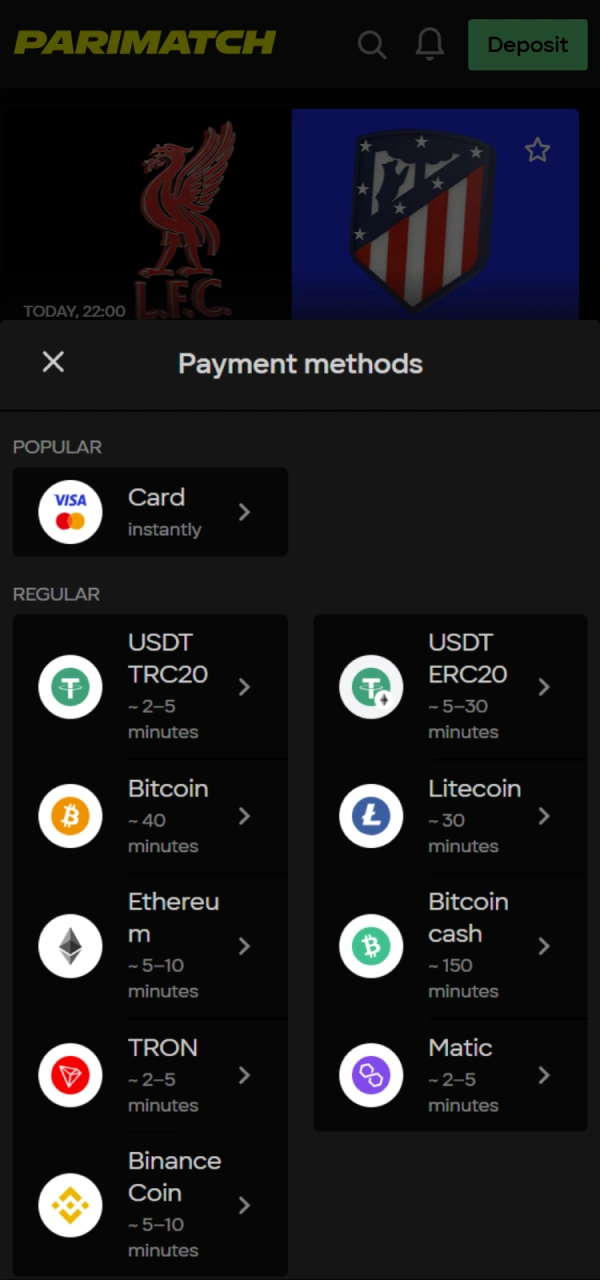Viewport: 600px width, 1280px height.
Task: Open the search magnifier icon
Action: 372,44
